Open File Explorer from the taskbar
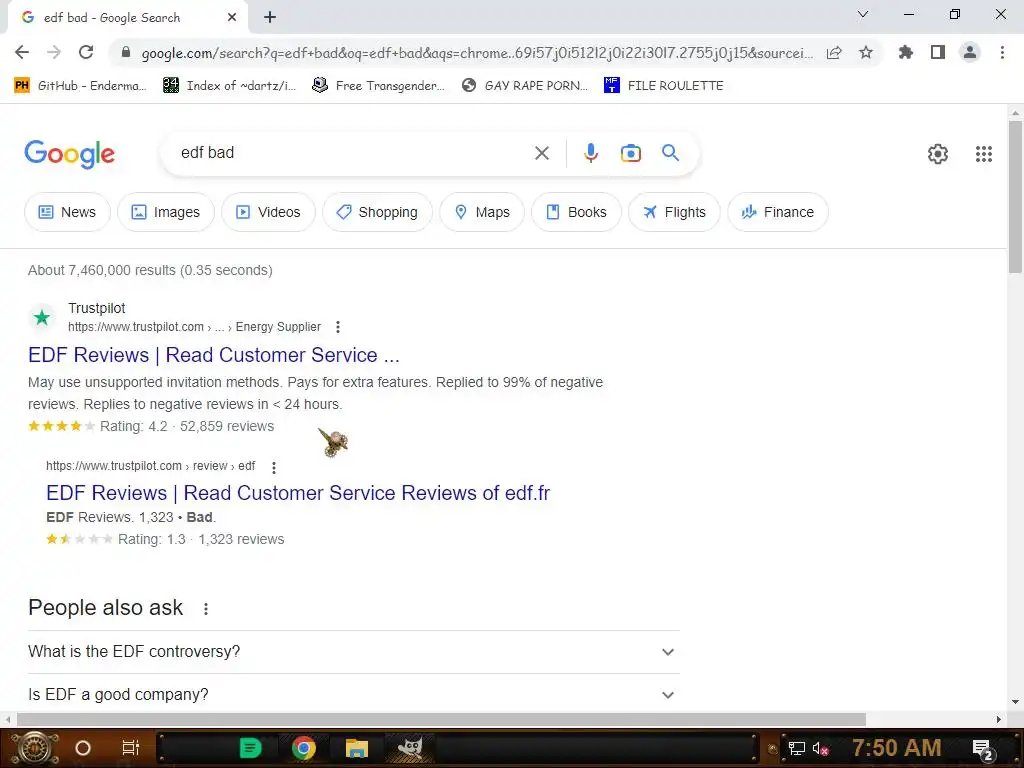 [x=357, y=748]
